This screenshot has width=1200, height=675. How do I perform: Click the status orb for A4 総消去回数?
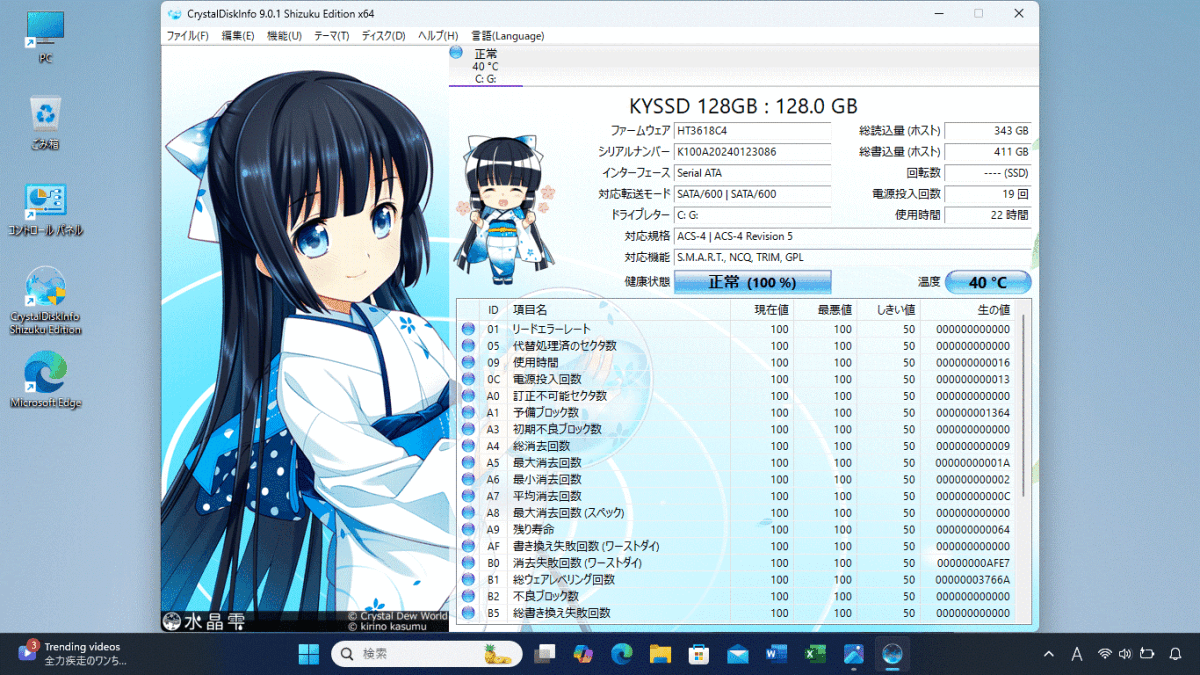tap(468, 446)
